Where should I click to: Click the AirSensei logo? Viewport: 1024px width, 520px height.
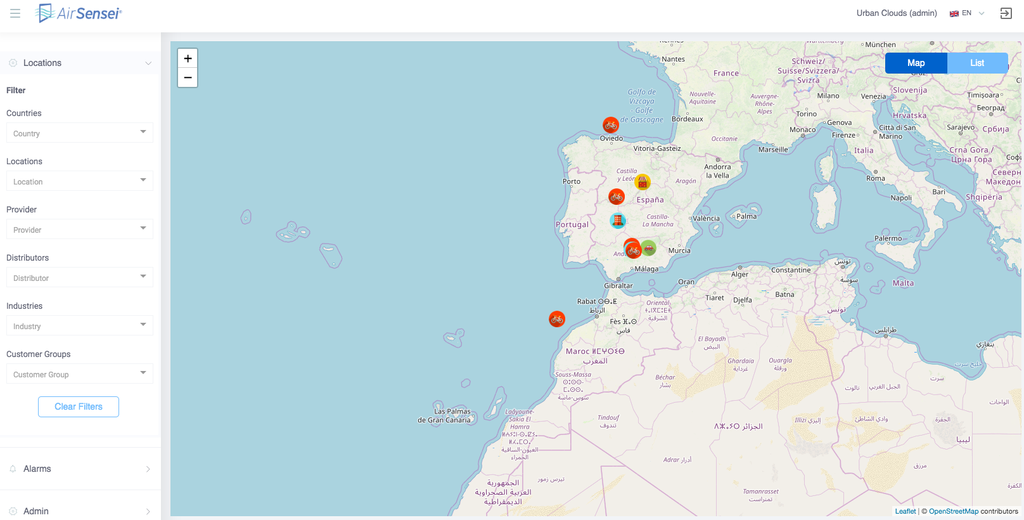79,13
